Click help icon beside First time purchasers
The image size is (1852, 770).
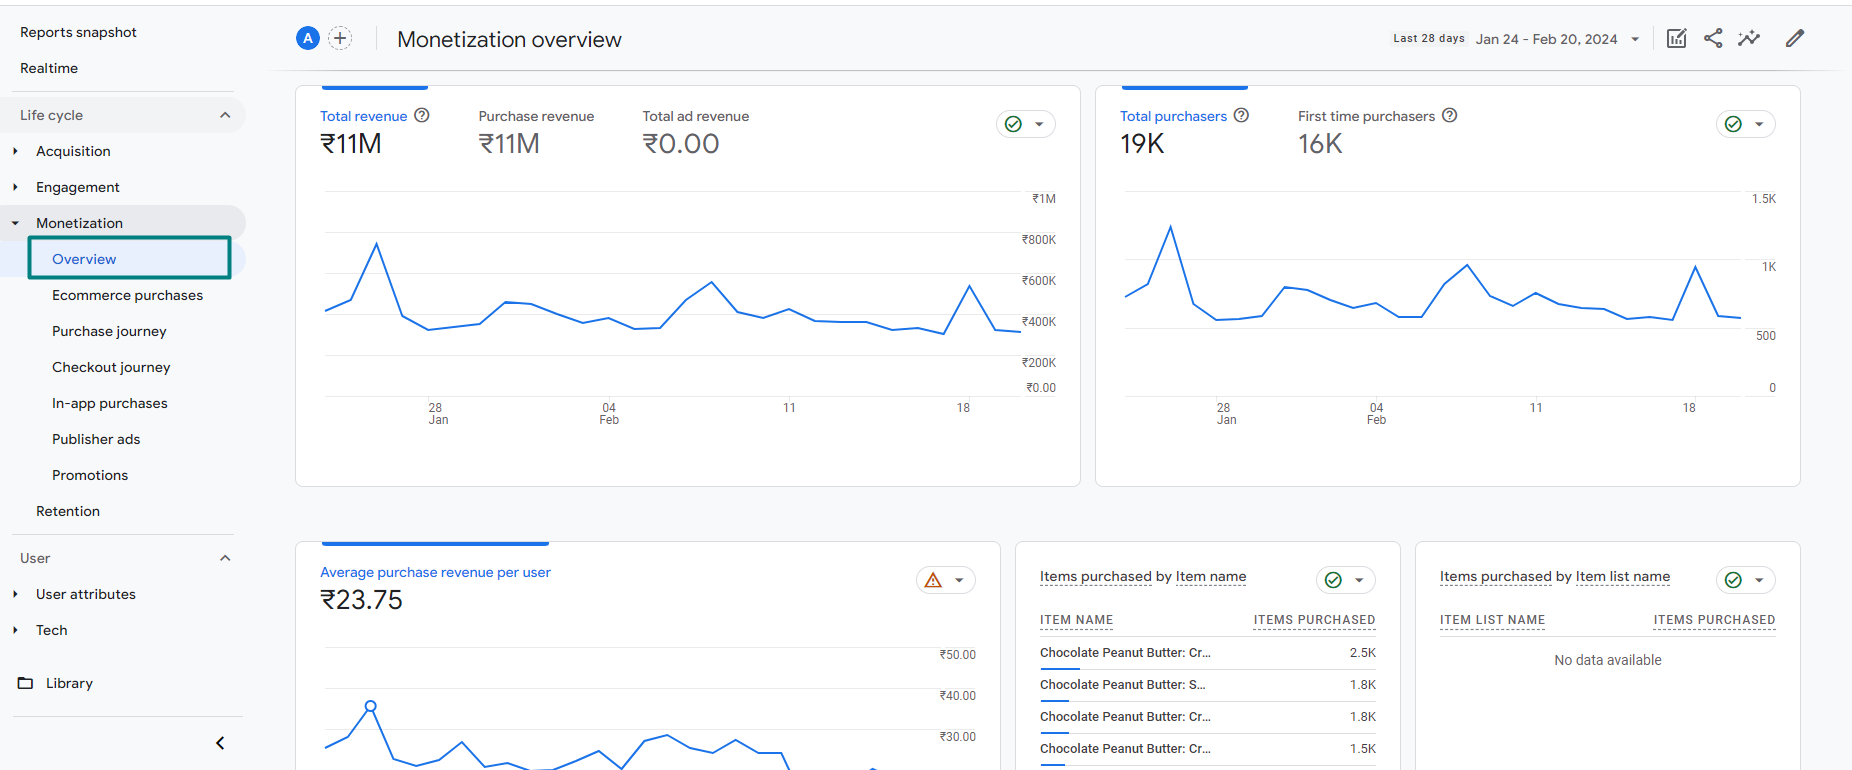tap(1450, 116)
